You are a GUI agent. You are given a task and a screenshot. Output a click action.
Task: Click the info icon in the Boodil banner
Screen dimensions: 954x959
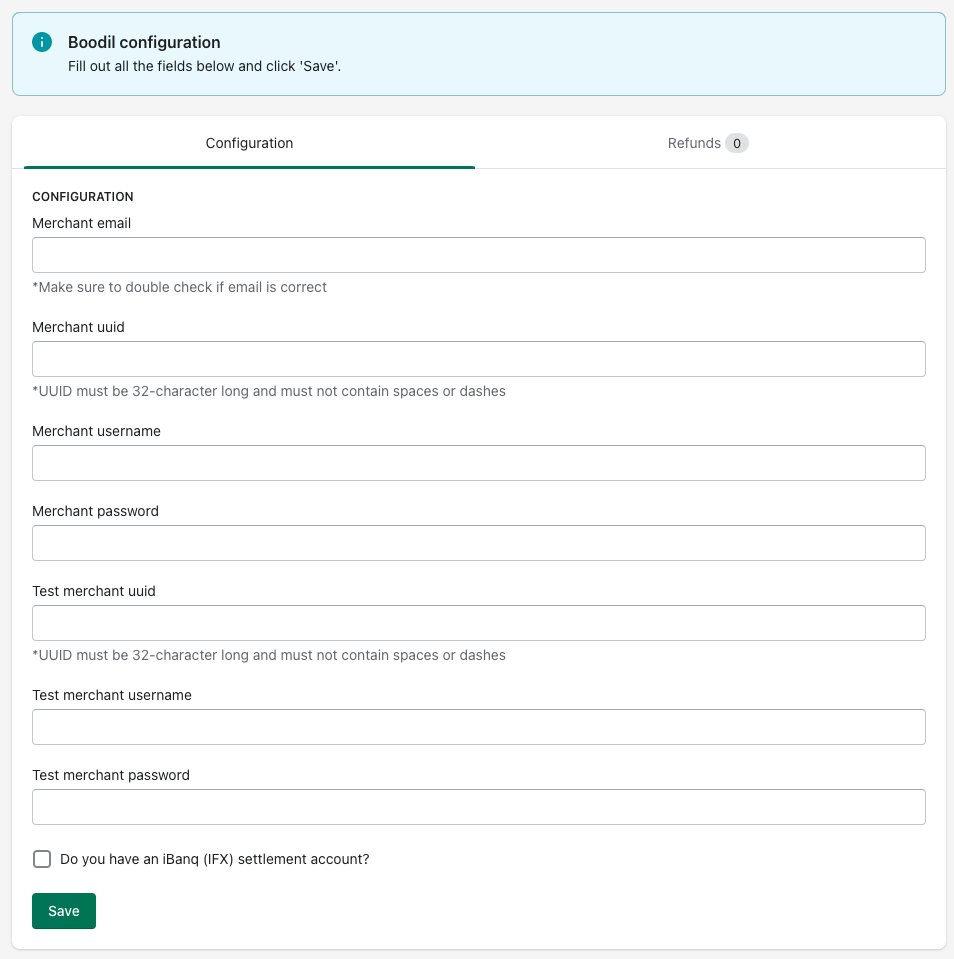coord(42,42)
